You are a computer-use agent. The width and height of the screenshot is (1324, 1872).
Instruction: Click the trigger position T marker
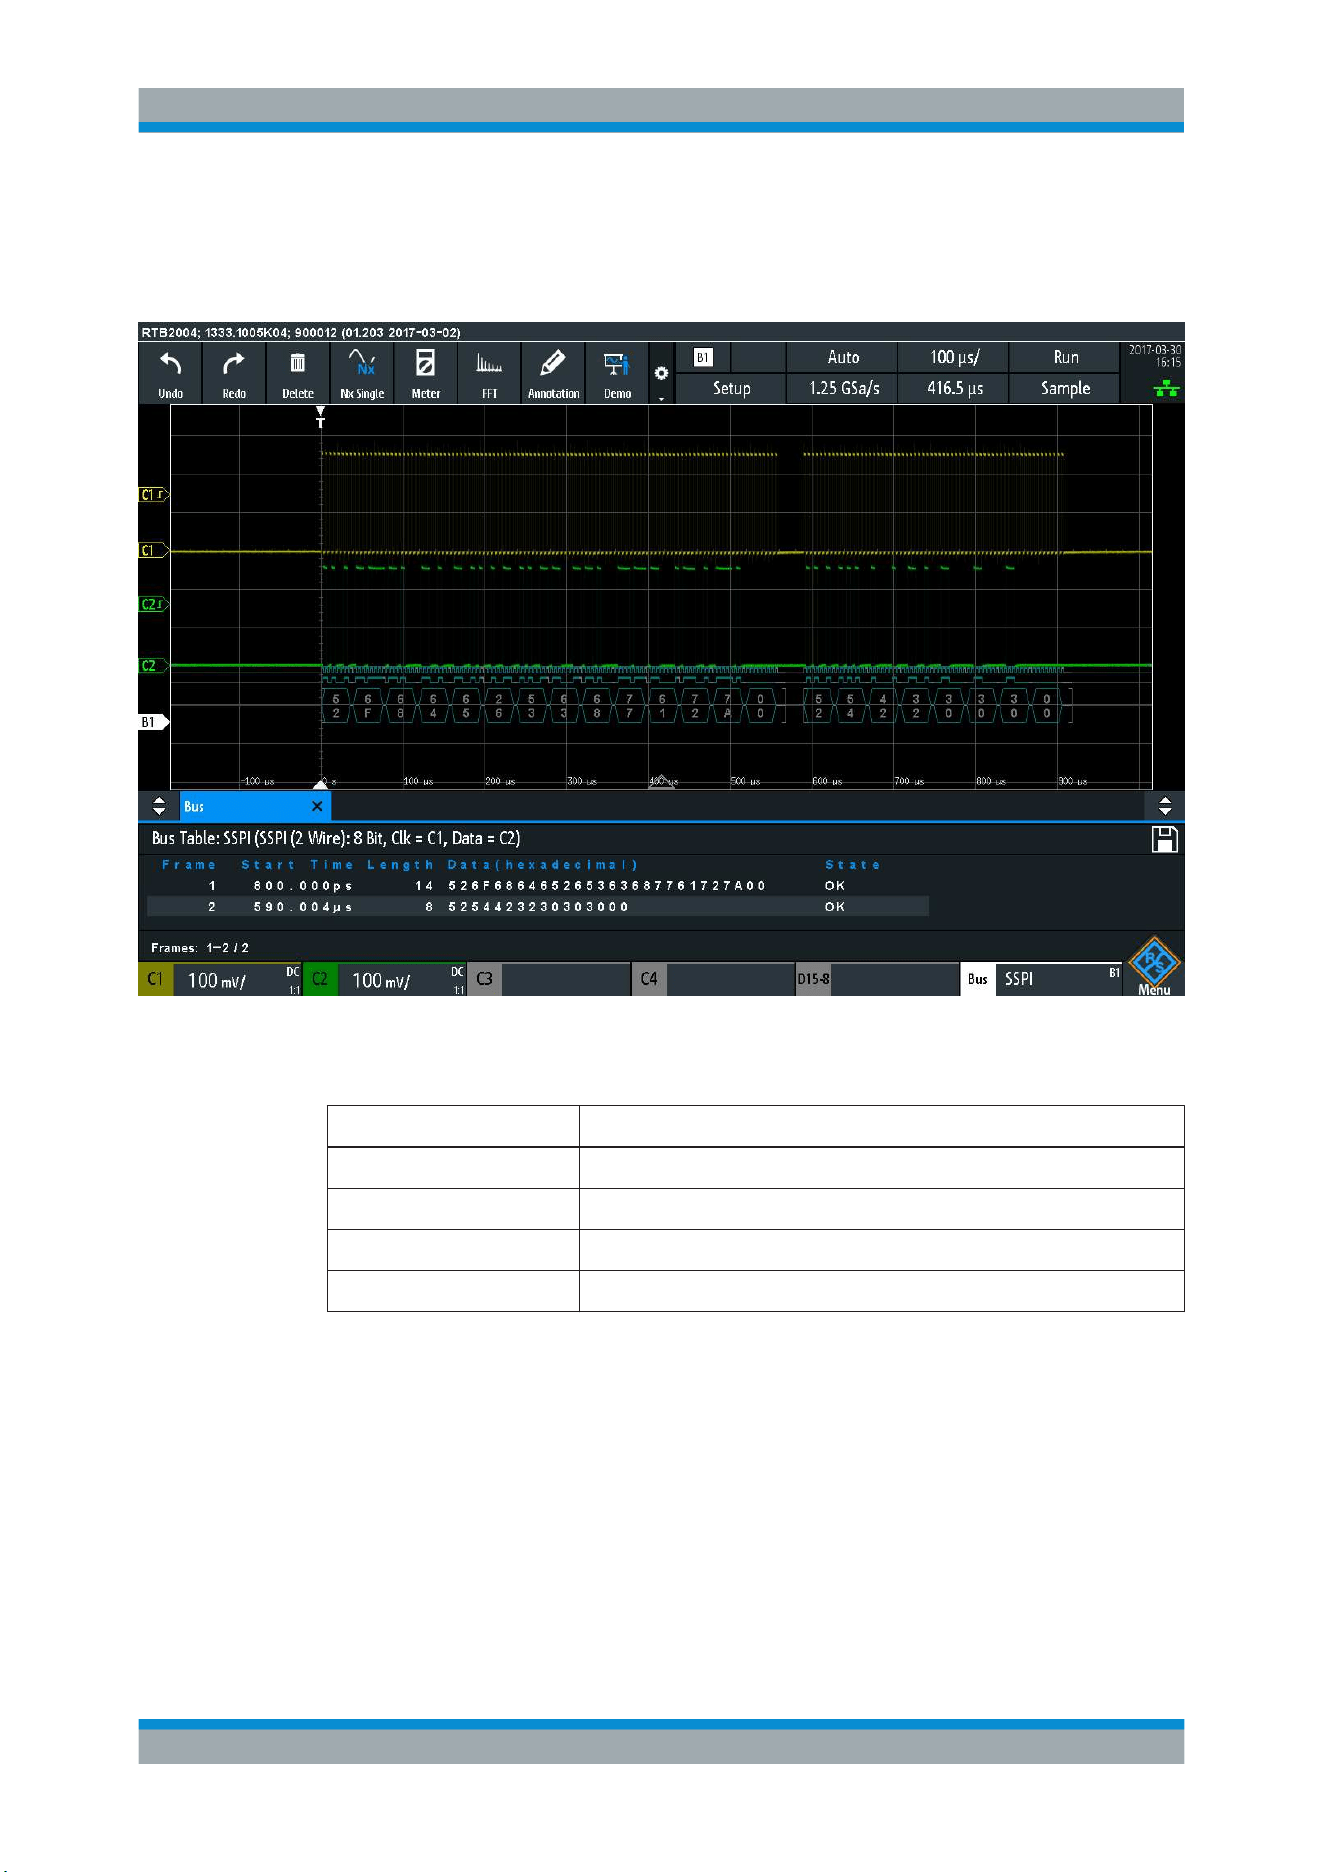pos(320,418)
